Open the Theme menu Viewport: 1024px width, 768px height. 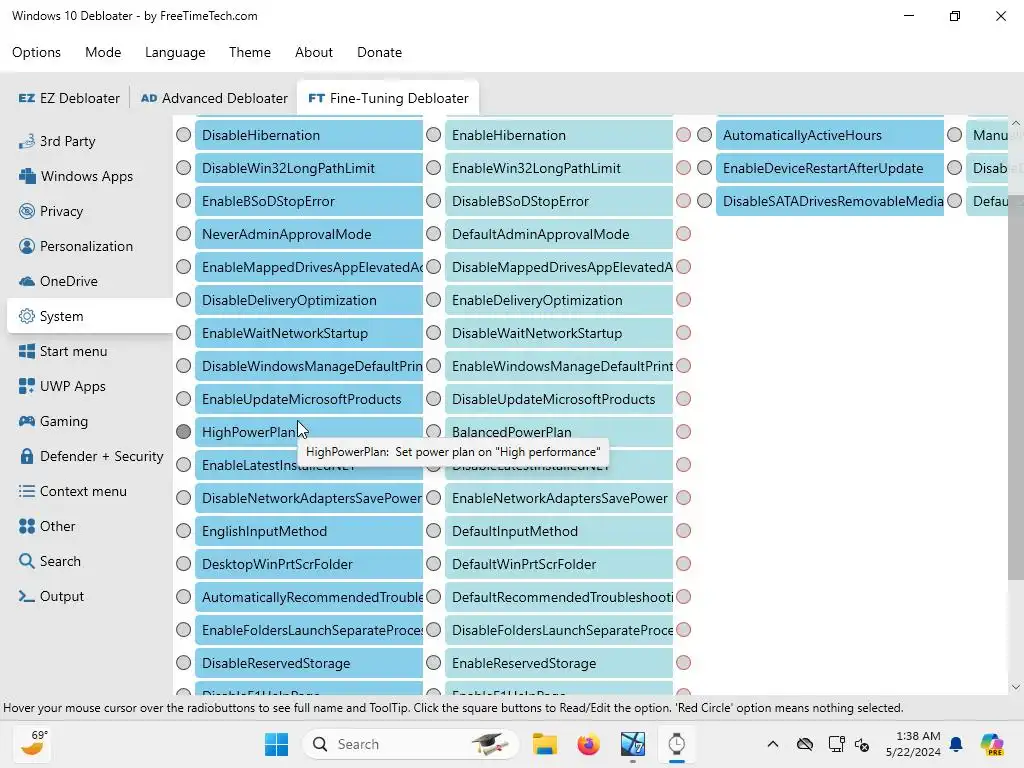249,52
